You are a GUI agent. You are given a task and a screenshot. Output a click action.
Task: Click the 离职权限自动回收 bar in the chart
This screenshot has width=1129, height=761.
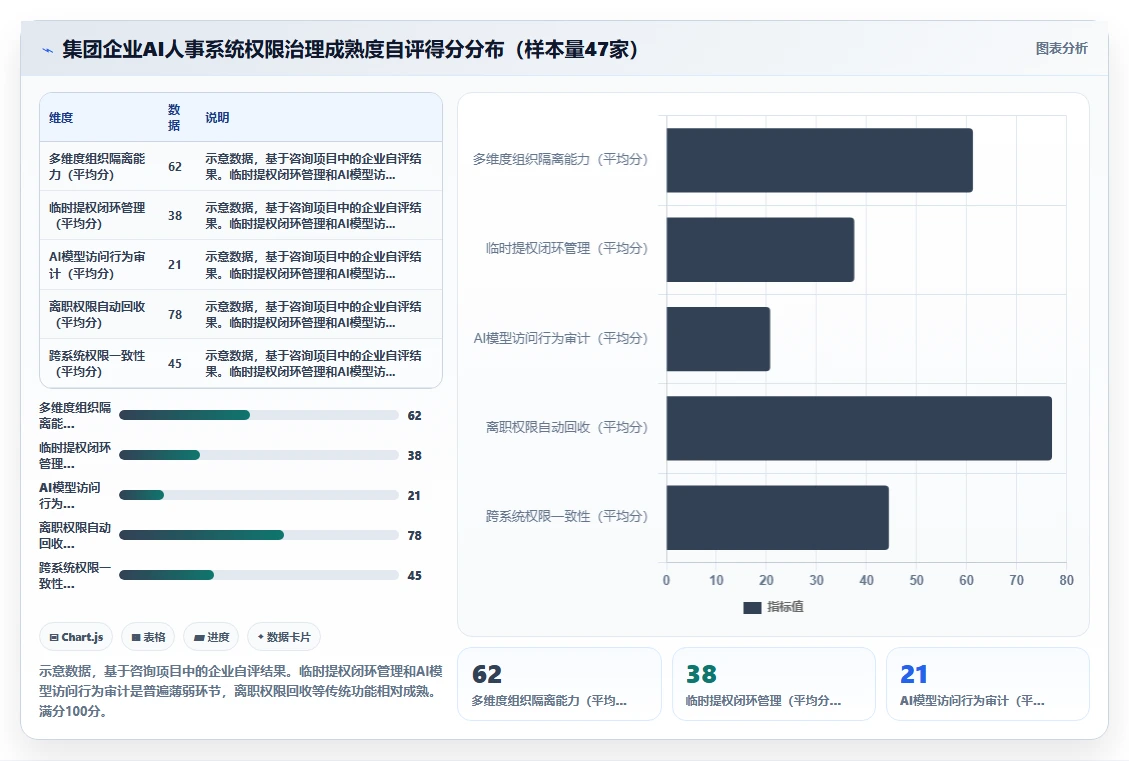[x=859, y=428]
